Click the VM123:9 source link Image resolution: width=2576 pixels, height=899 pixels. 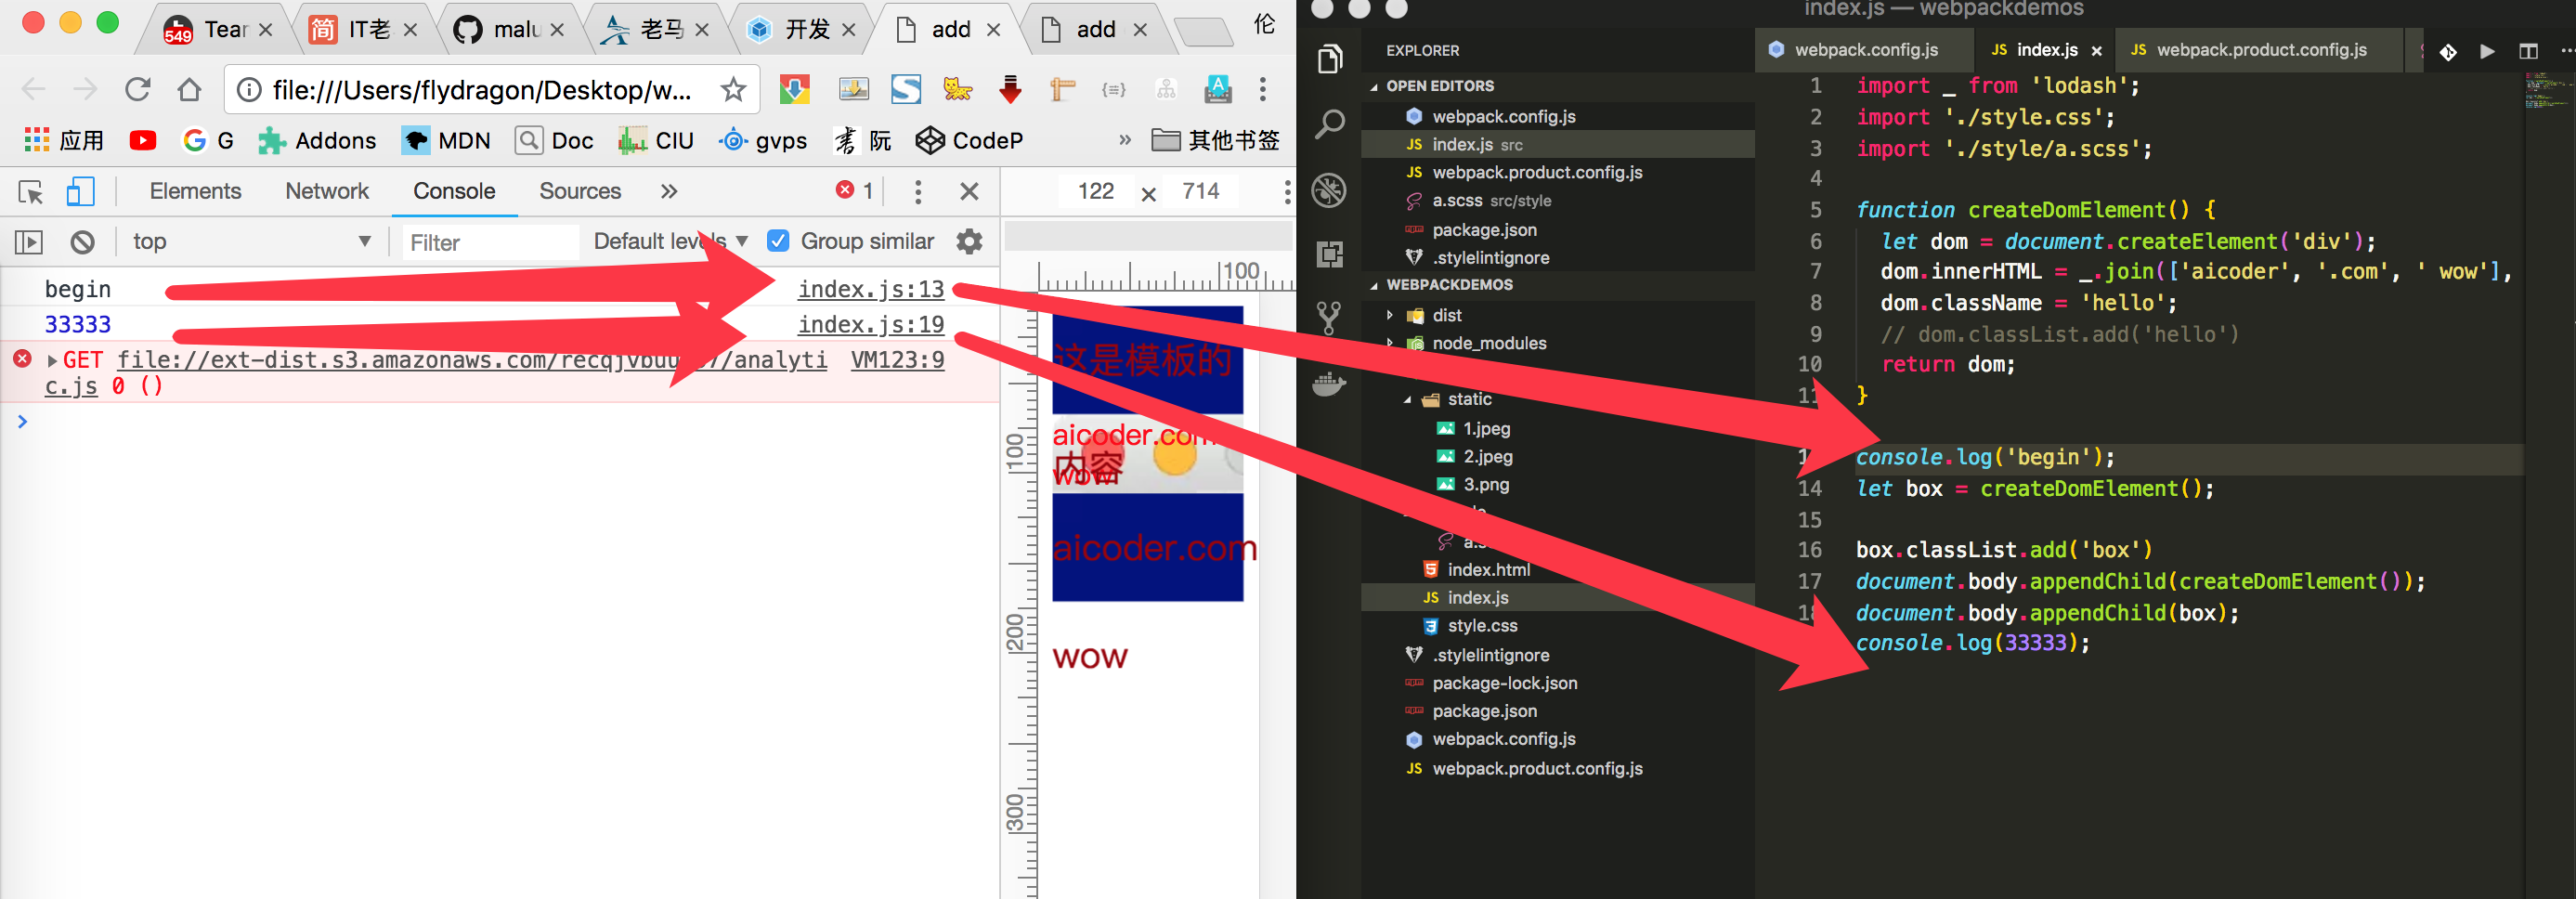pyautogui.click(x=897, y=360)
